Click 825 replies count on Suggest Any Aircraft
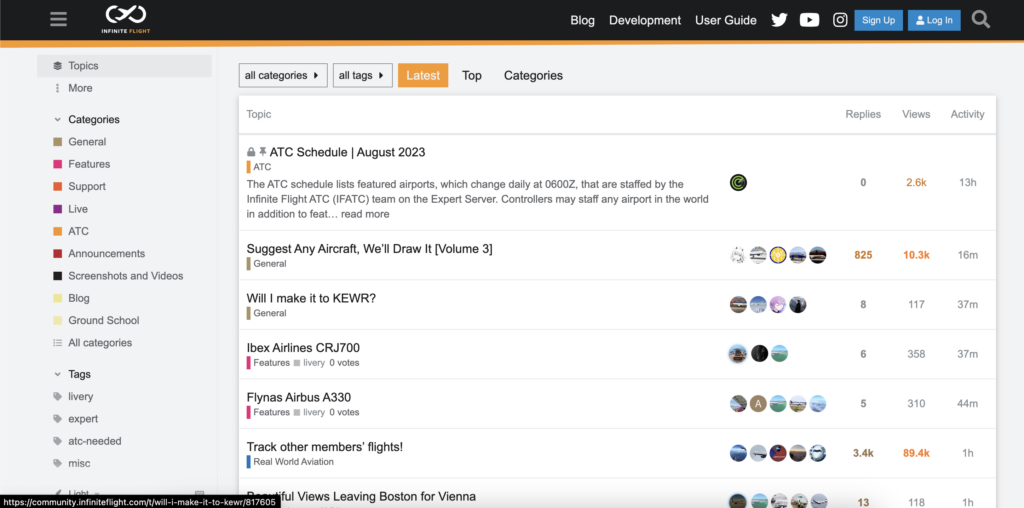 point(863,255)
